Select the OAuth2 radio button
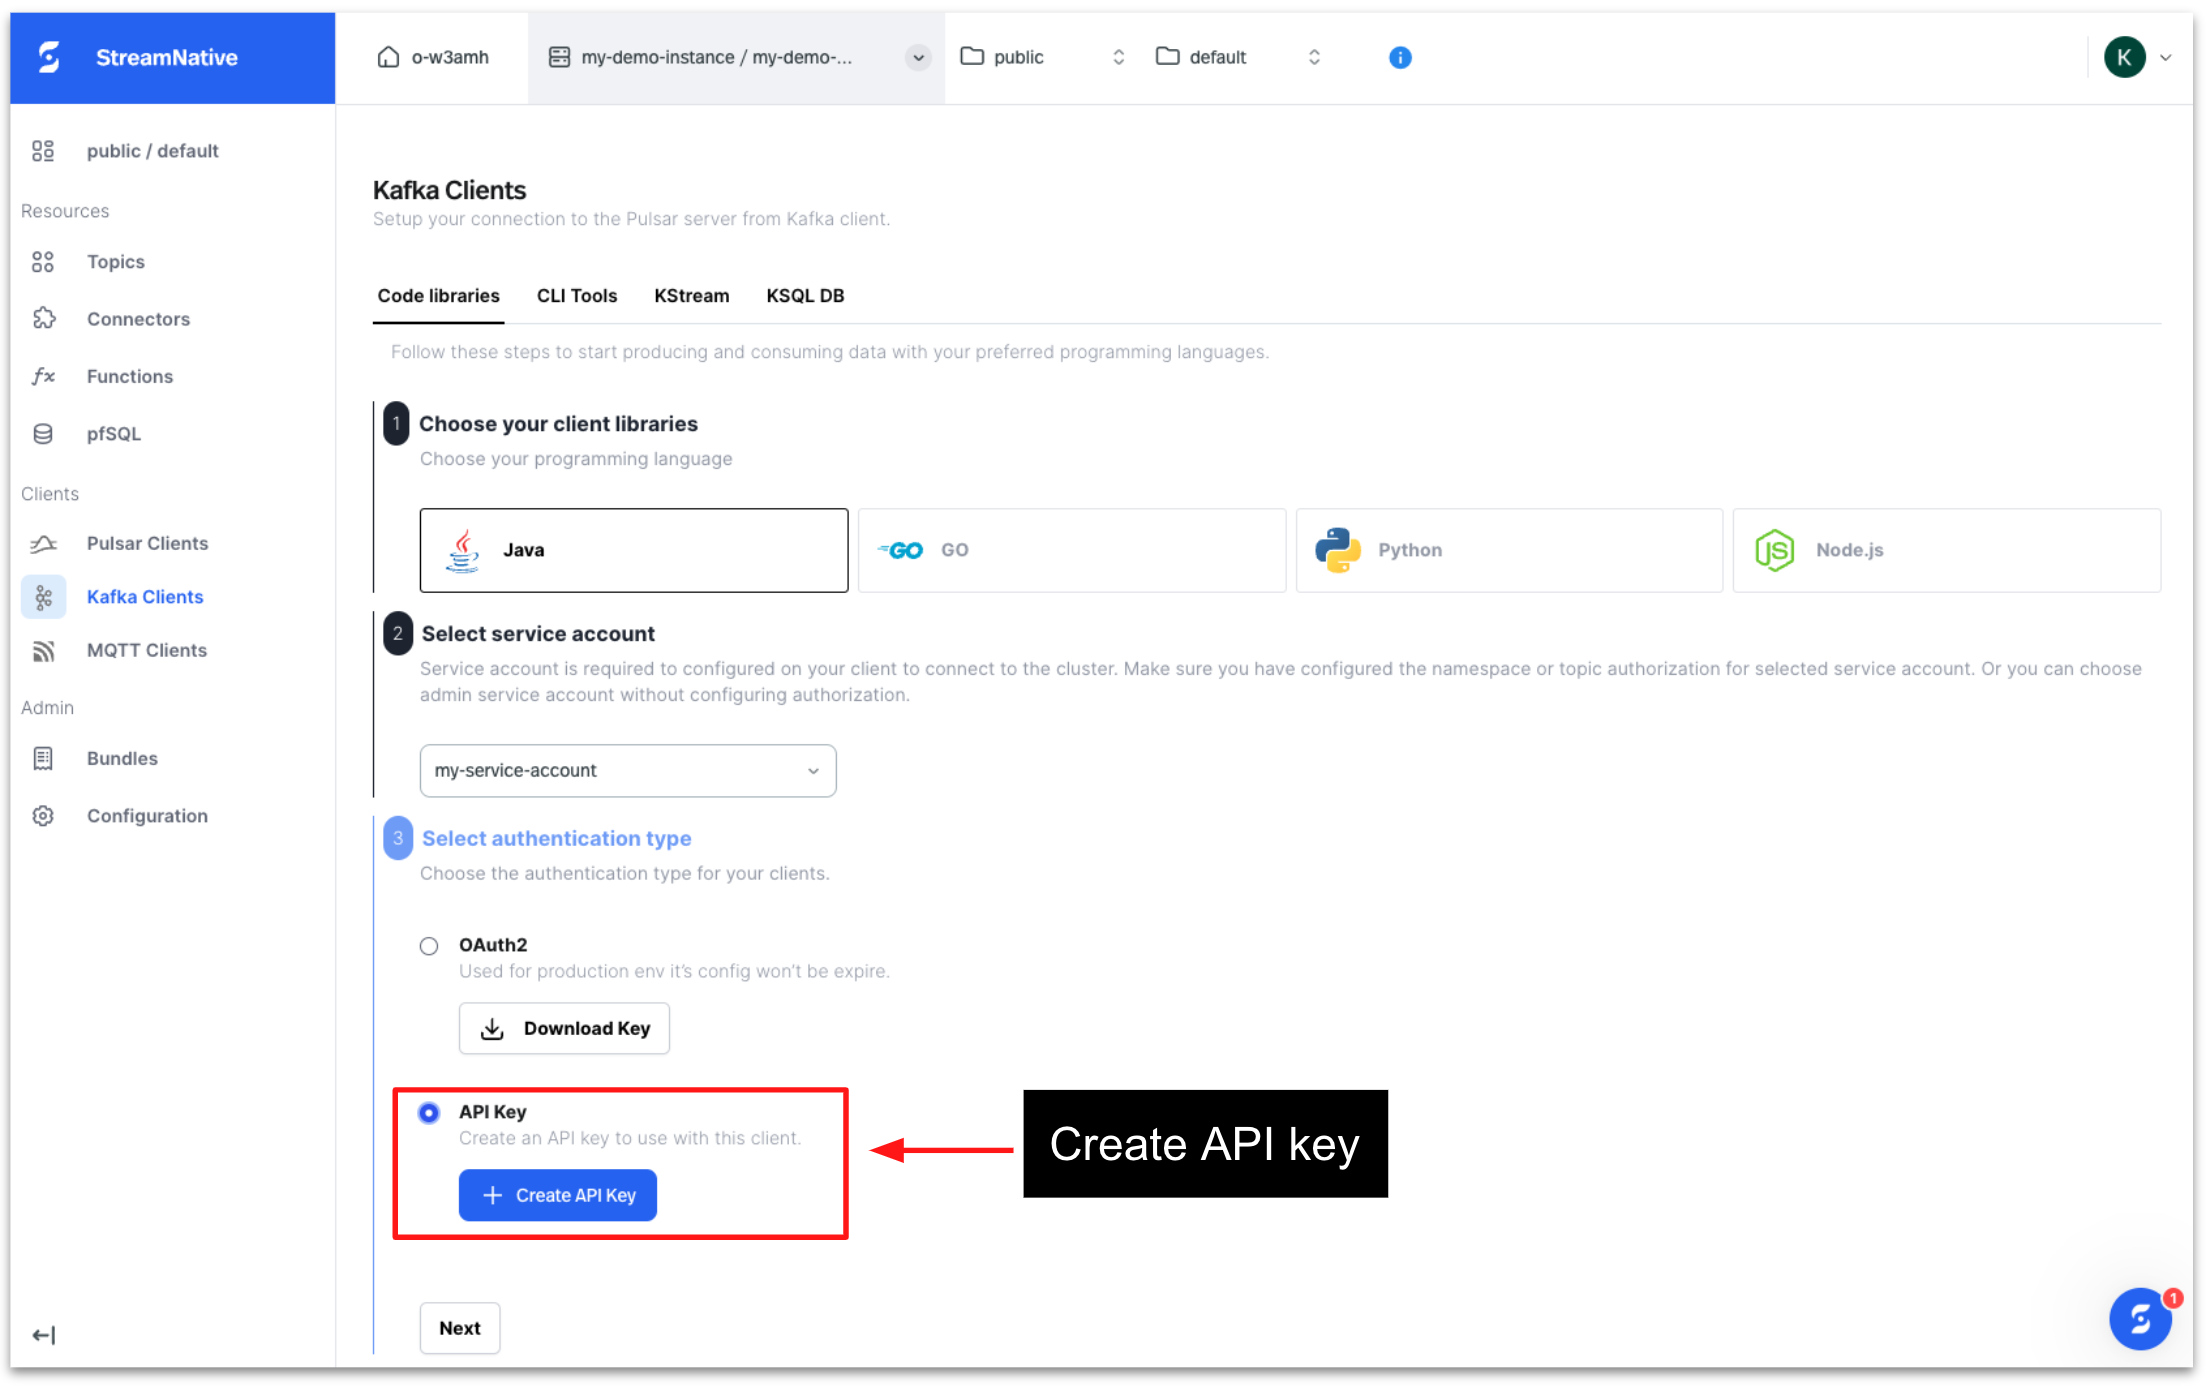Screen dimensions: 2206x1386 (x=429, y=945)
